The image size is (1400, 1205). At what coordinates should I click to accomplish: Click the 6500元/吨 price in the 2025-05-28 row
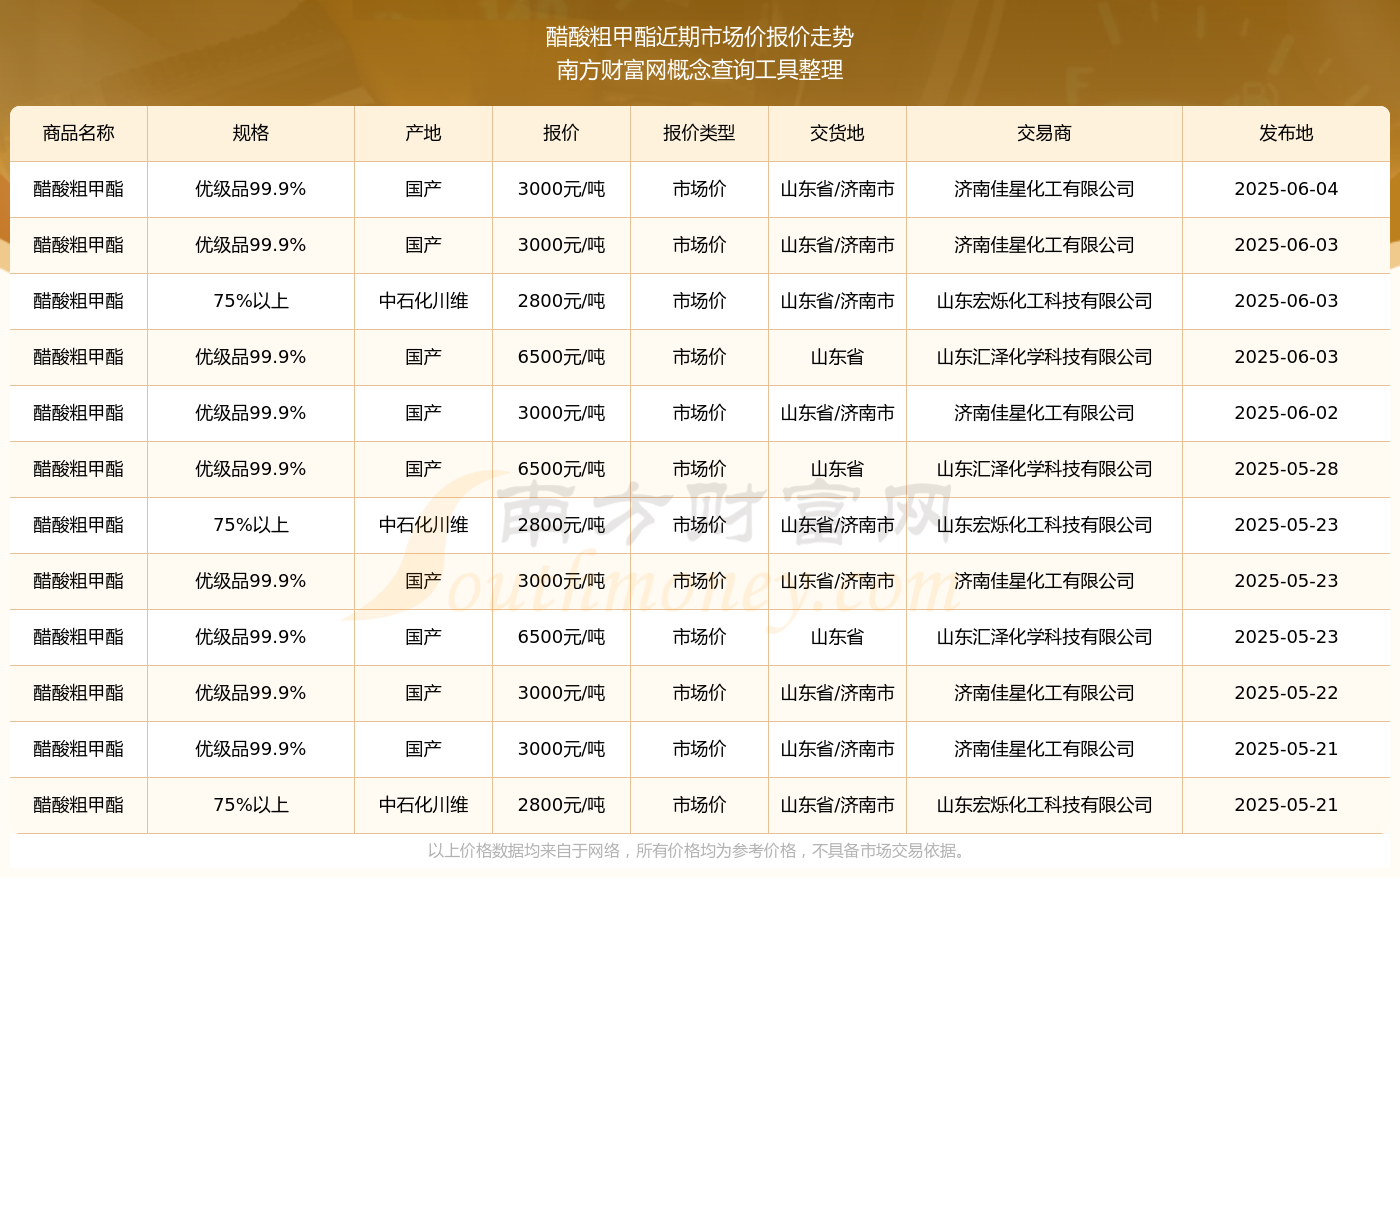pyautogui.click(x=562, y=469)
